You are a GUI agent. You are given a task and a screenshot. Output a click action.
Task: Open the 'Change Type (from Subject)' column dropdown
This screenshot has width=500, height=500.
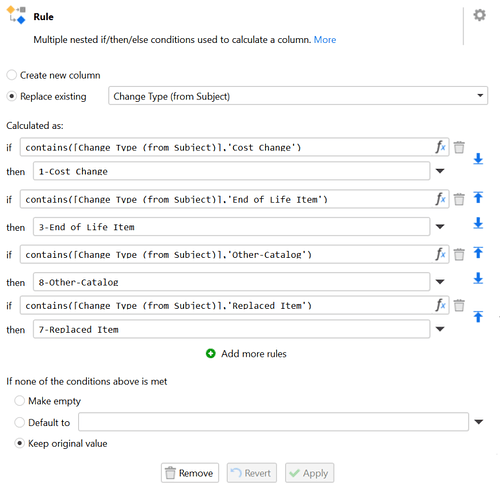click(298, 96)
